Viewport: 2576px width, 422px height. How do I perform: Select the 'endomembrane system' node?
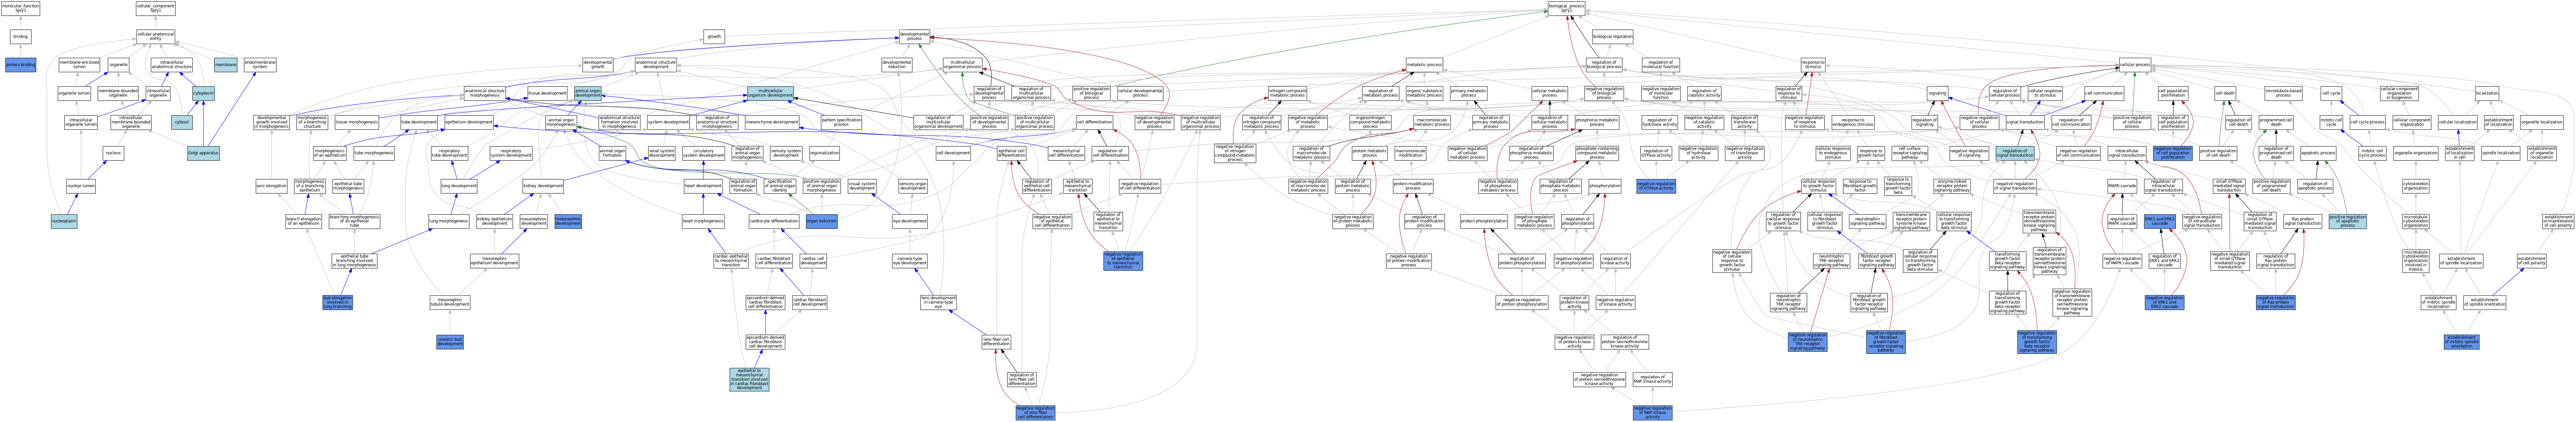pos(260,65)
